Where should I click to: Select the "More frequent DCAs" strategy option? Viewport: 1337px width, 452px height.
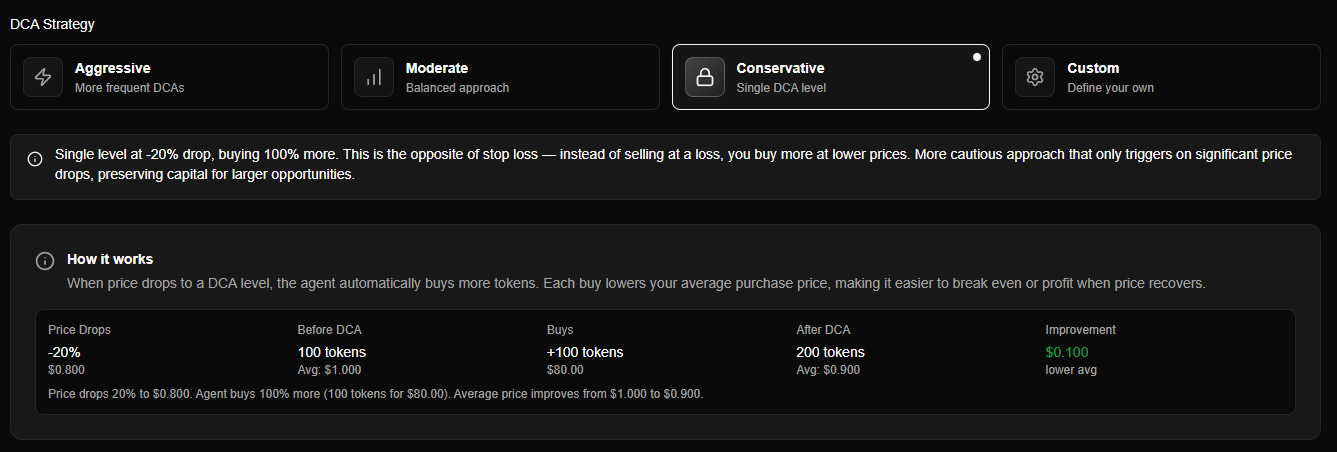tap(129, 87)
